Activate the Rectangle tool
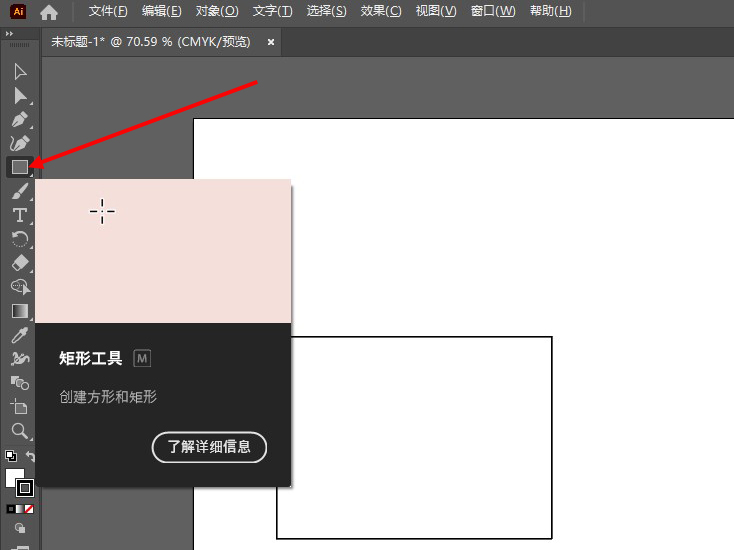734x550 pixels. tap(19, 167)
